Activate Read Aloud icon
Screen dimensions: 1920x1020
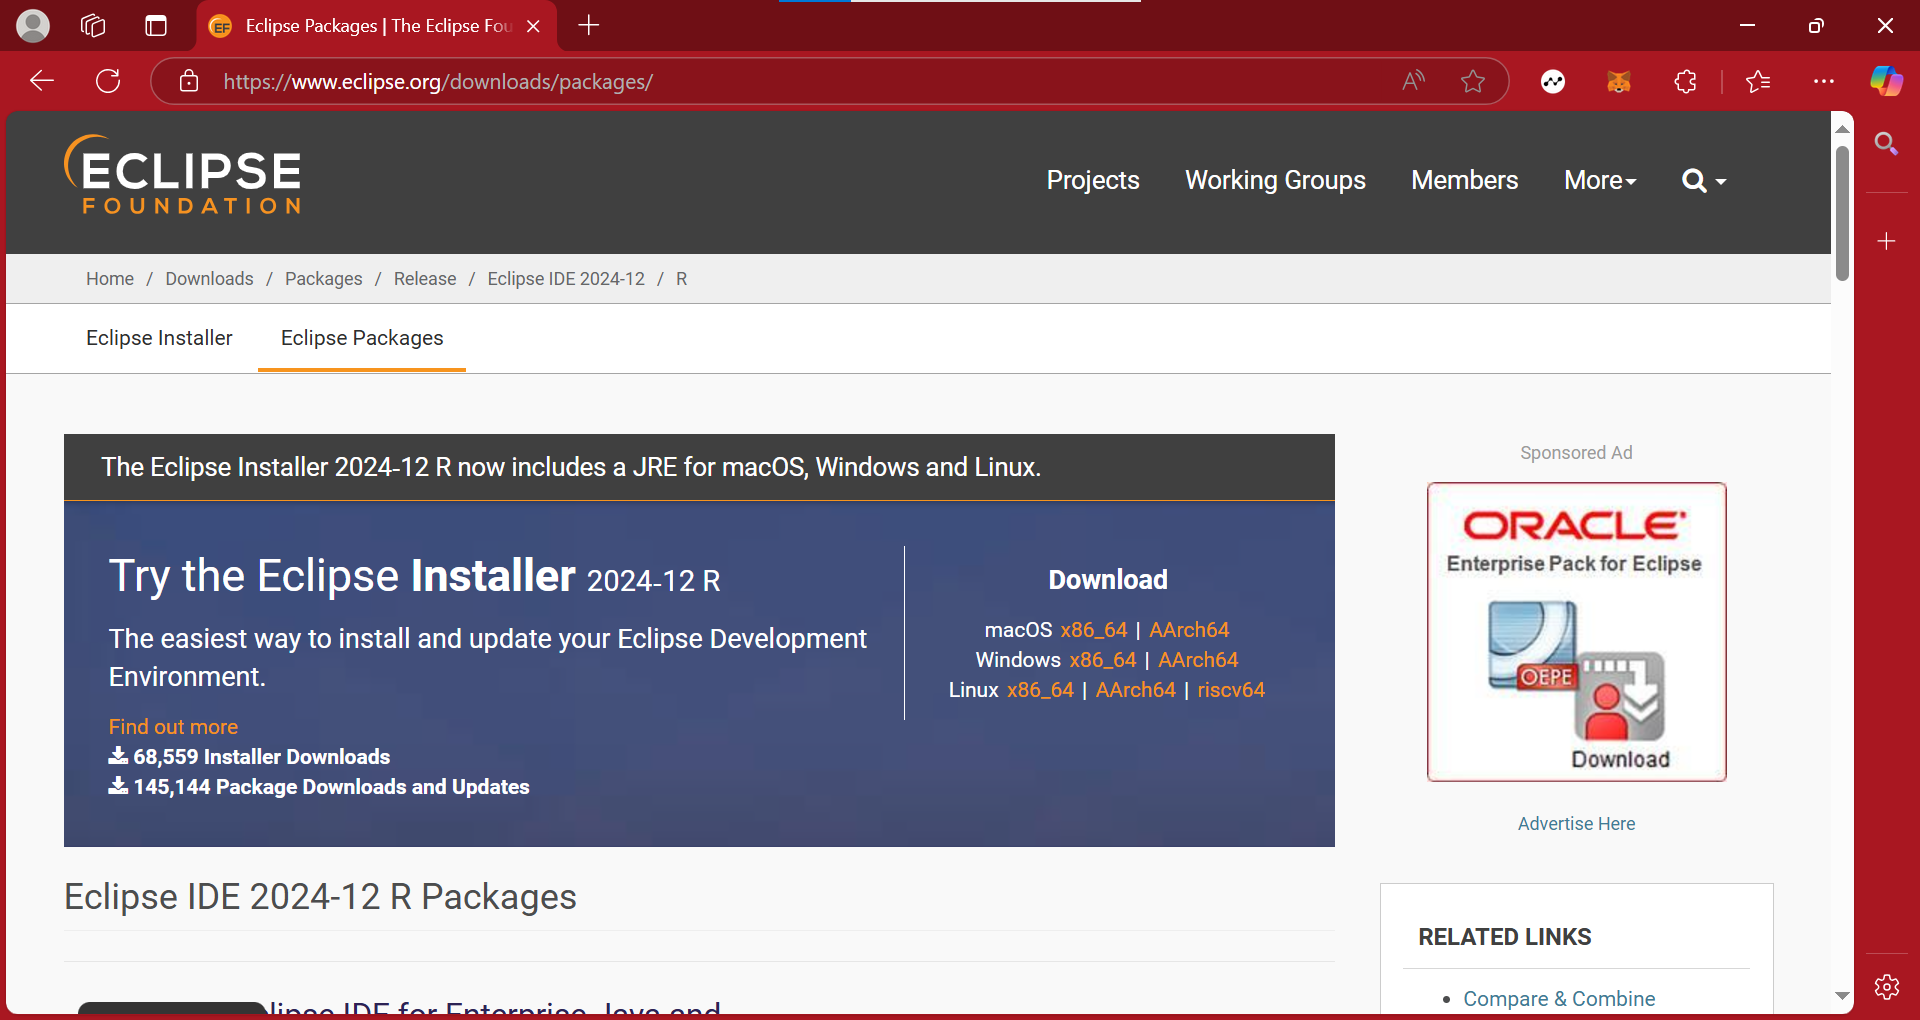(1413, 81)
